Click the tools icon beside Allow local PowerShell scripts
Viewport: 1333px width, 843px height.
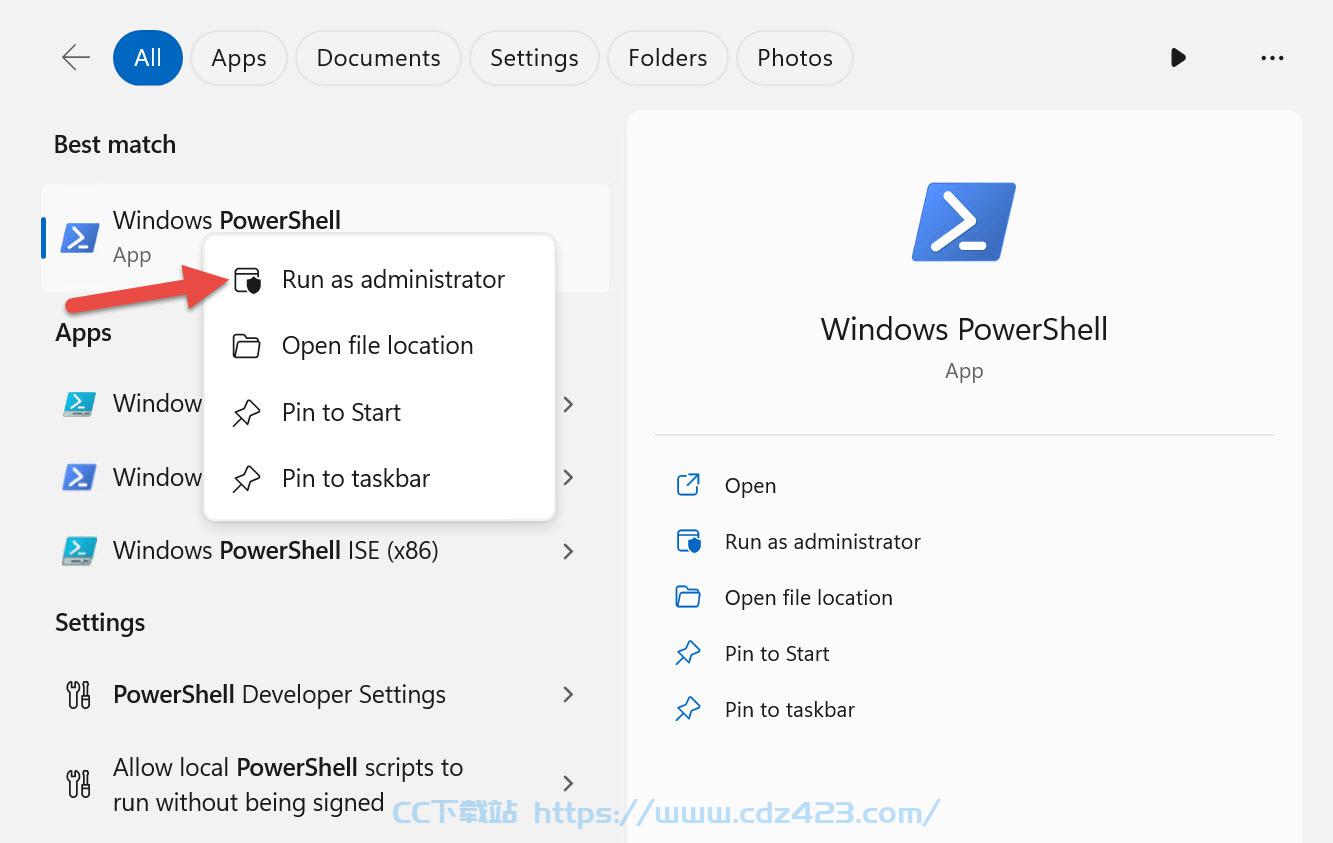[79, 784]
